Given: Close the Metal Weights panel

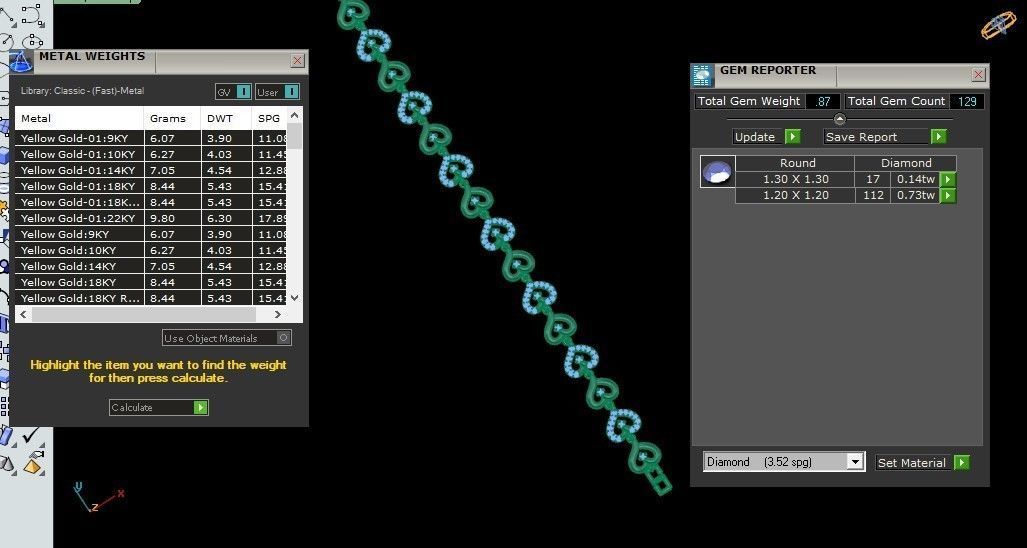Looking at the screenshot, I should 297,61.
